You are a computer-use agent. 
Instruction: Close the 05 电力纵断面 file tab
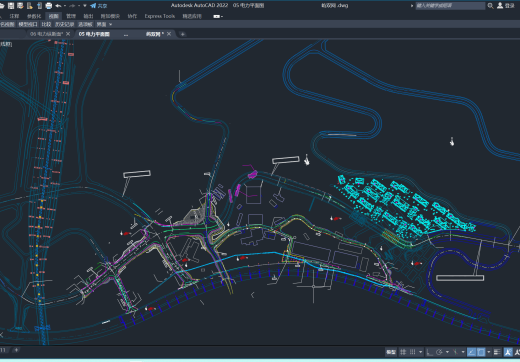tap(68, 34)
